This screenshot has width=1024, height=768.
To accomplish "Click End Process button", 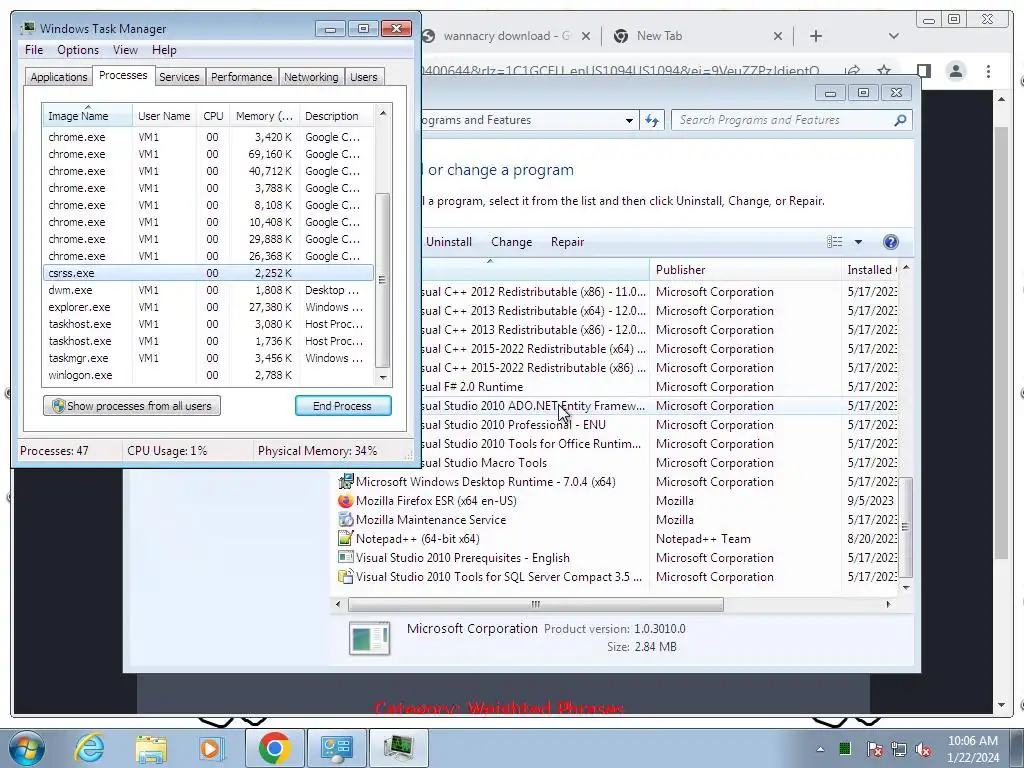I will tap(343, 406).
